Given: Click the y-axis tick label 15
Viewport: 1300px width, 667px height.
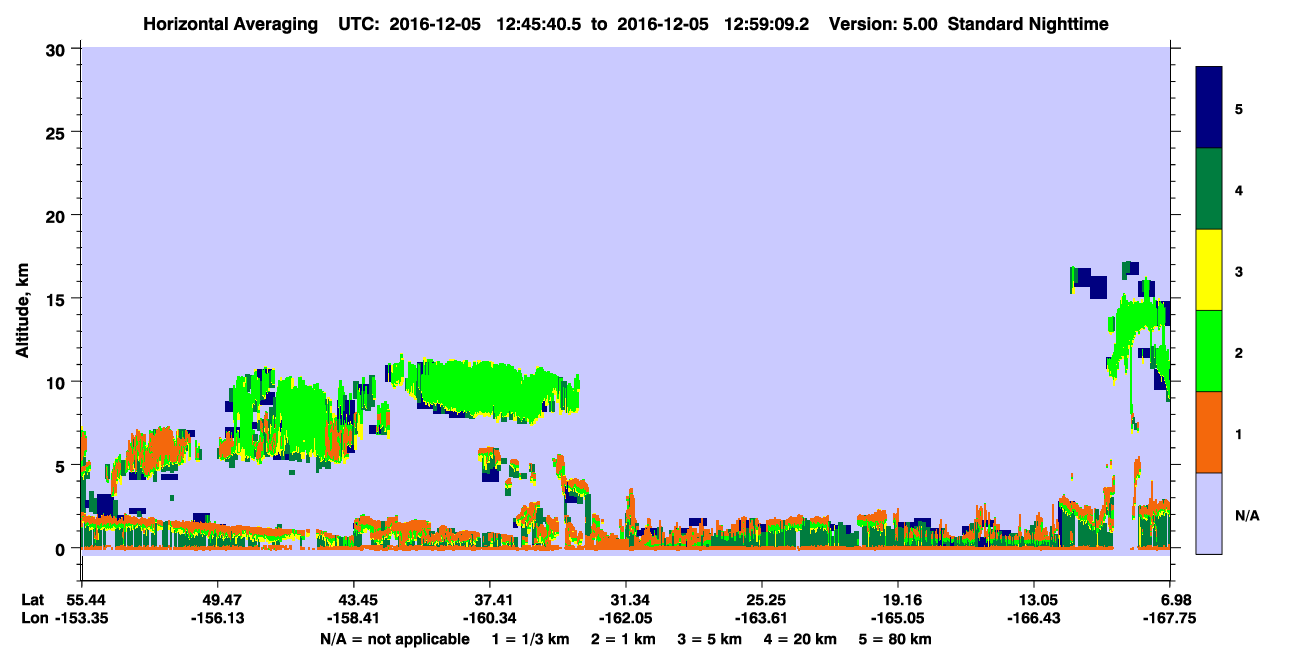Looking at the screenshot, I should [x=58, y=299].
